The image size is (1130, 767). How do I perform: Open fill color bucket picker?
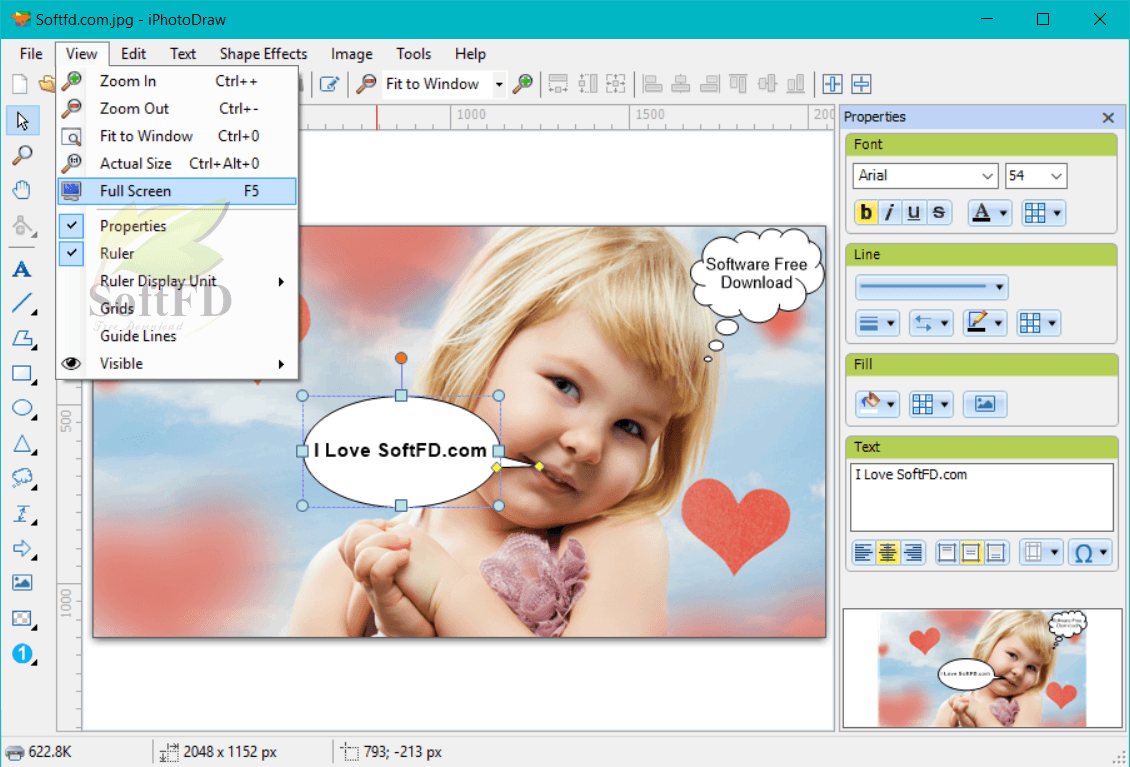coord(876,404)
